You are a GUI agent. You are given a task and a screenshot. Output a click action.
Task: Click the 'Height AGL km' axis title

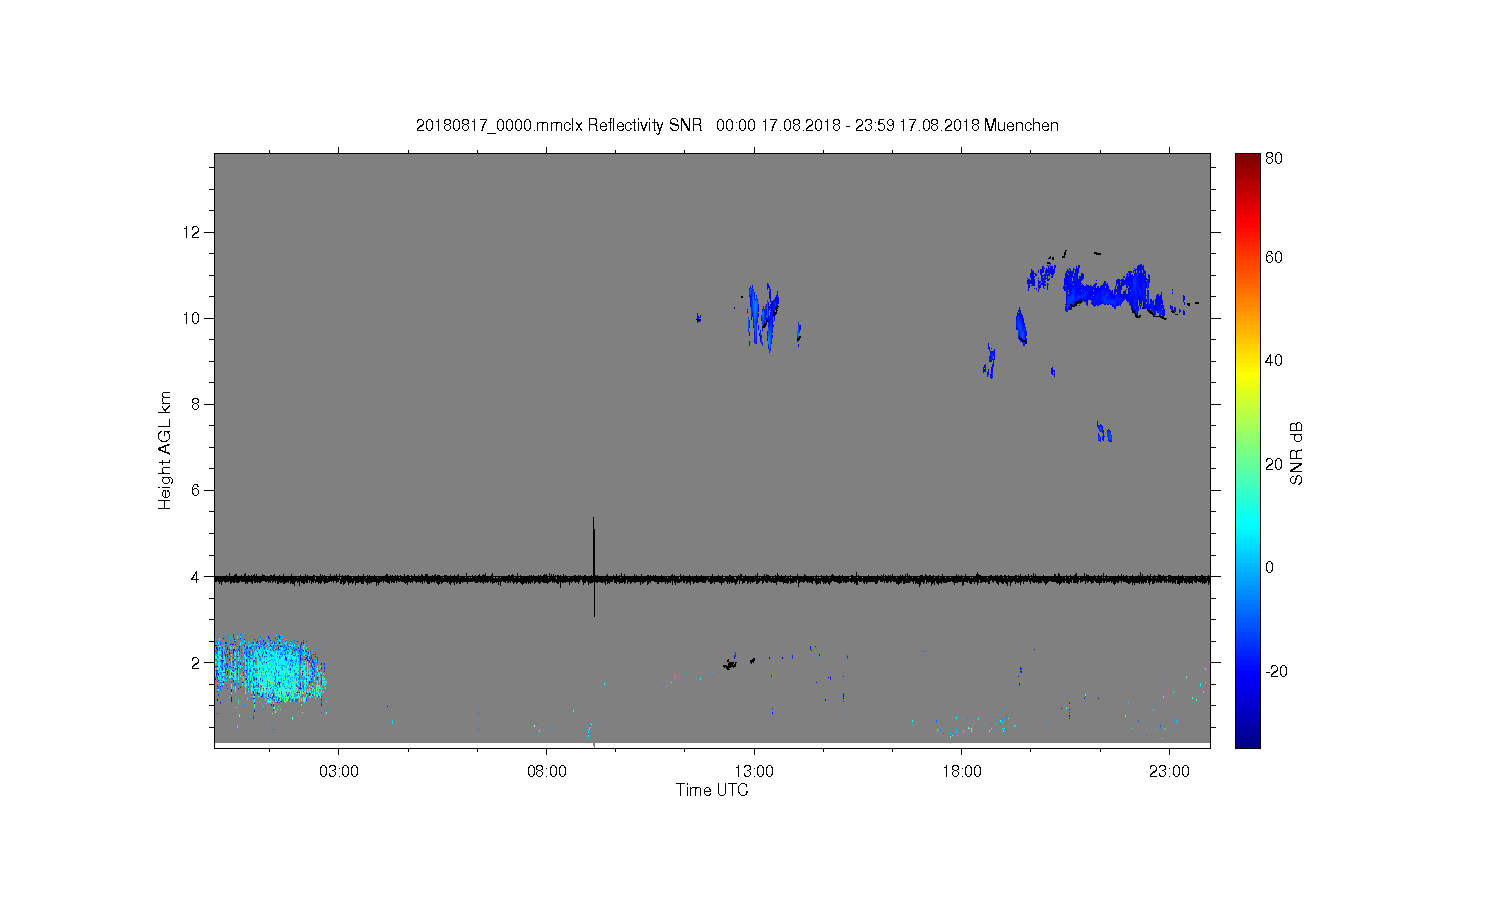tap(165, 450)
